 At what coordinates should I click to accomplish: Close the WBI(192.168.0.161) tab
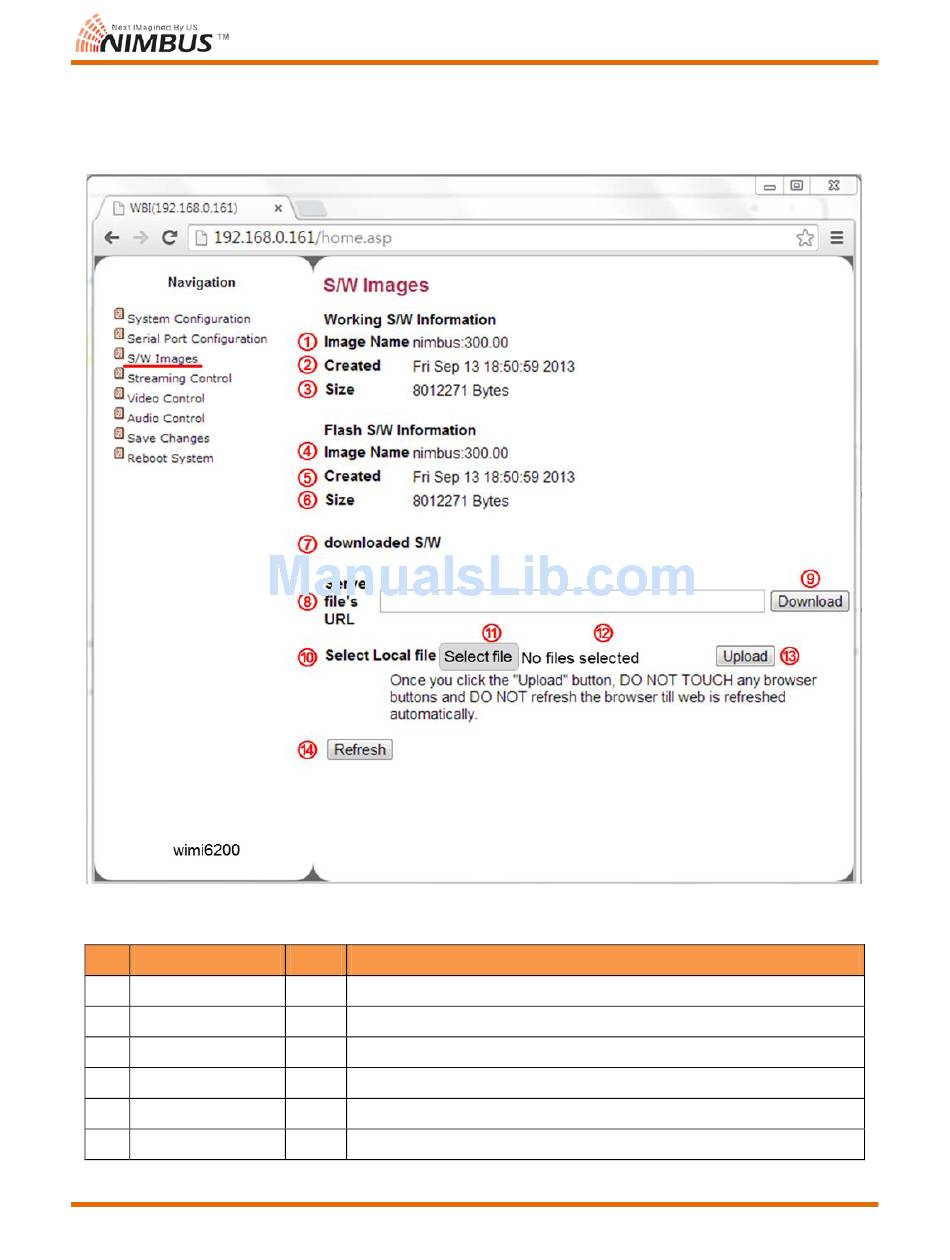[278, 209]
